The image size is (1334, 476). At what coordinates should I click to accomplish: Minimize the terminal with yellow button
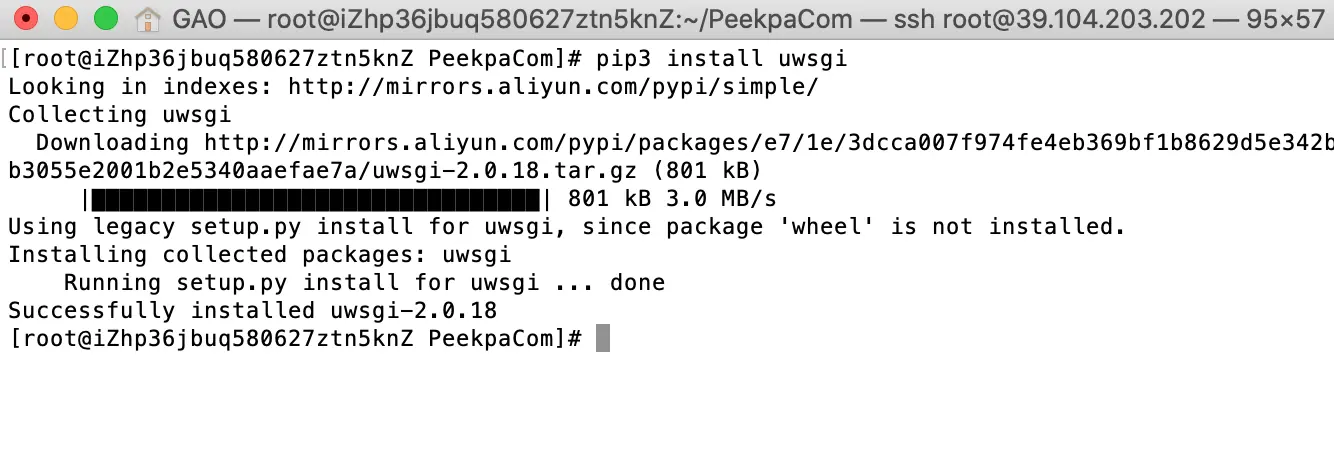point(66,18)
